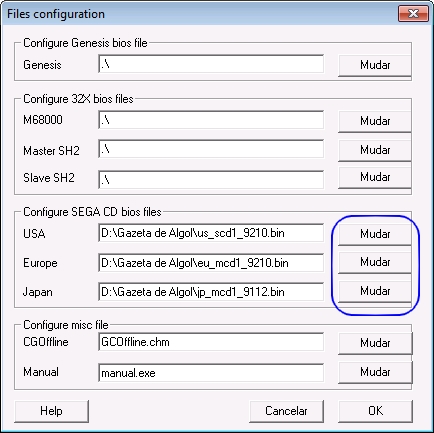Confirm settings with the OK button
434x433 pixels.
click(x=375, y=411)
